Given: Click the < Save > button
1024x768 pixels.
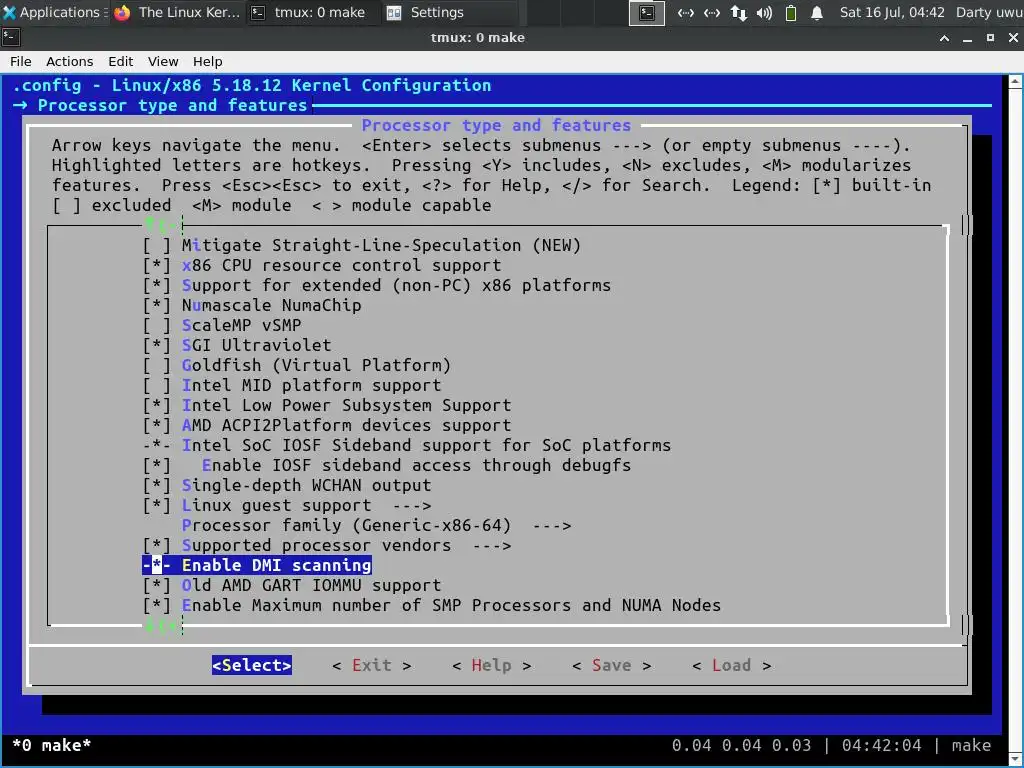Looking at the screenshot, I should tap(611, 665).
